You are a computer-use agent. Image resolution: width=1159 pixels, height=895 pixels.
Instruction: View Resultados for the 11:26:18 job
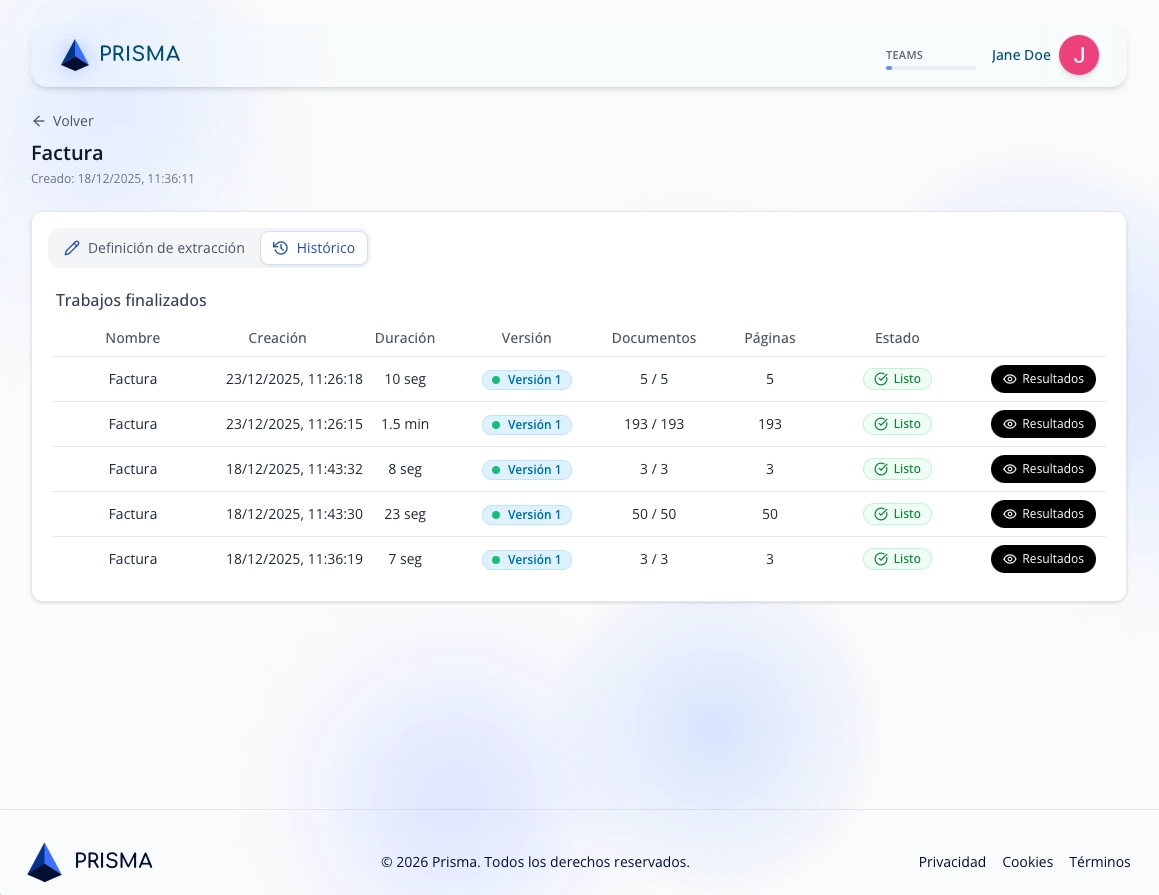[1043, 379]
